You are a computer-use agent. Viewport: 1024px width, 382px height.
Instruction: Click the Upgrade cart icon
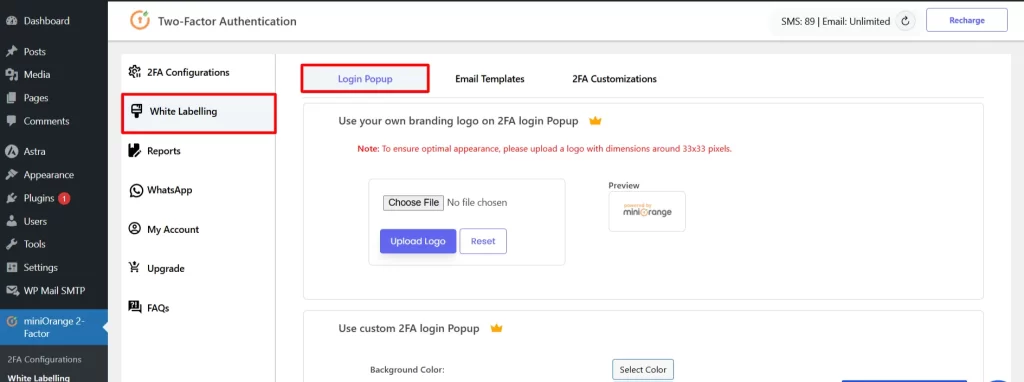(135, 268)
